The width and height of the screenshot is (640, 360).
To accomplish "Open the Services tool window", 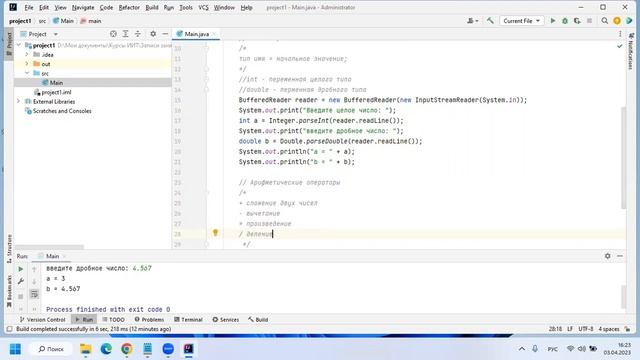I will [225, 320].
